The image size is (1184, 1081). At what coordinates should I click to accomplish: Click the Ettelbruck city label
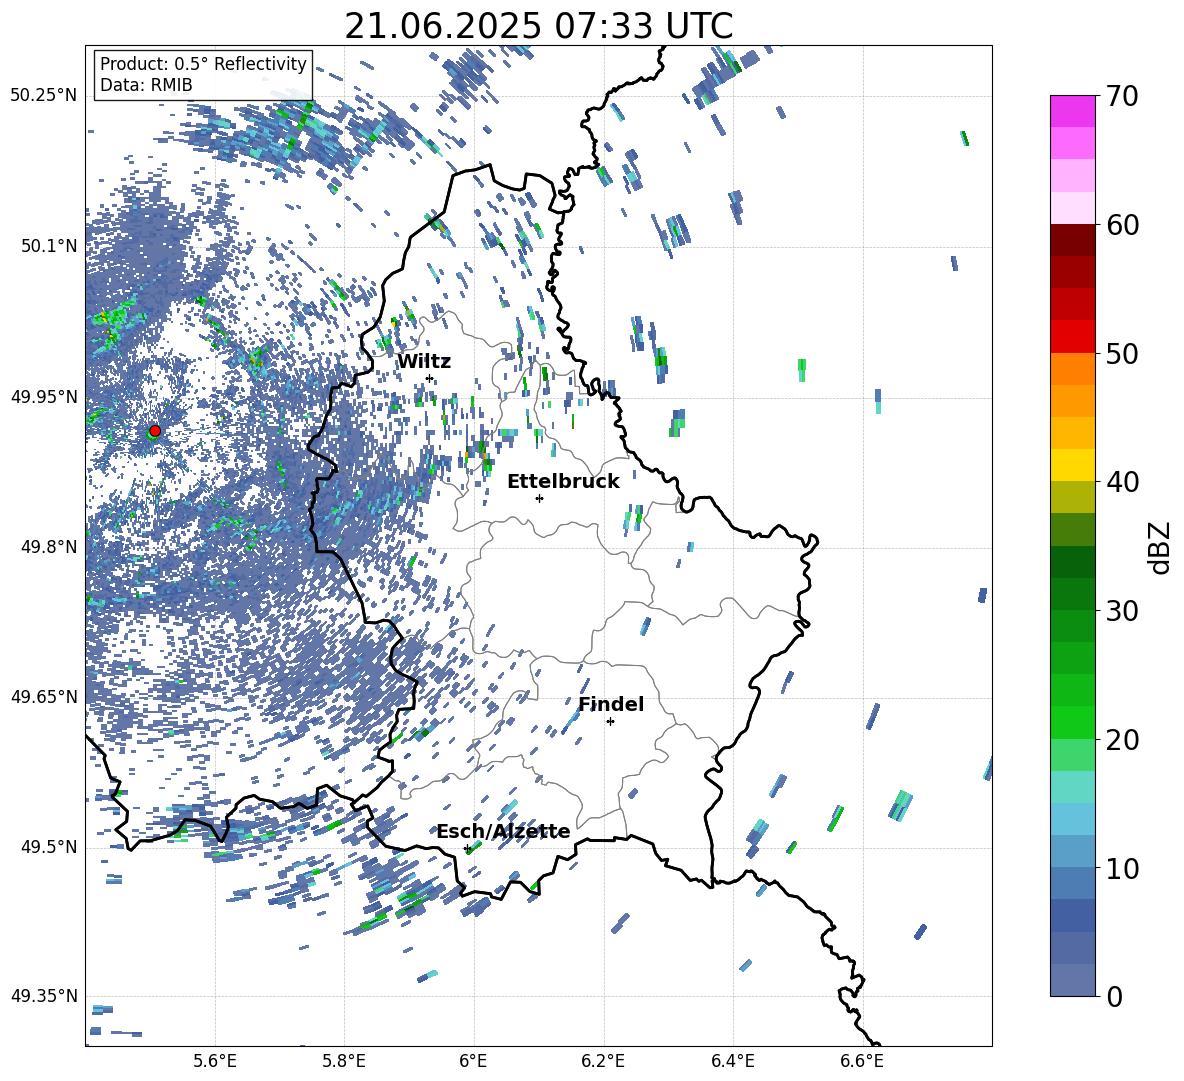point(563,482)
